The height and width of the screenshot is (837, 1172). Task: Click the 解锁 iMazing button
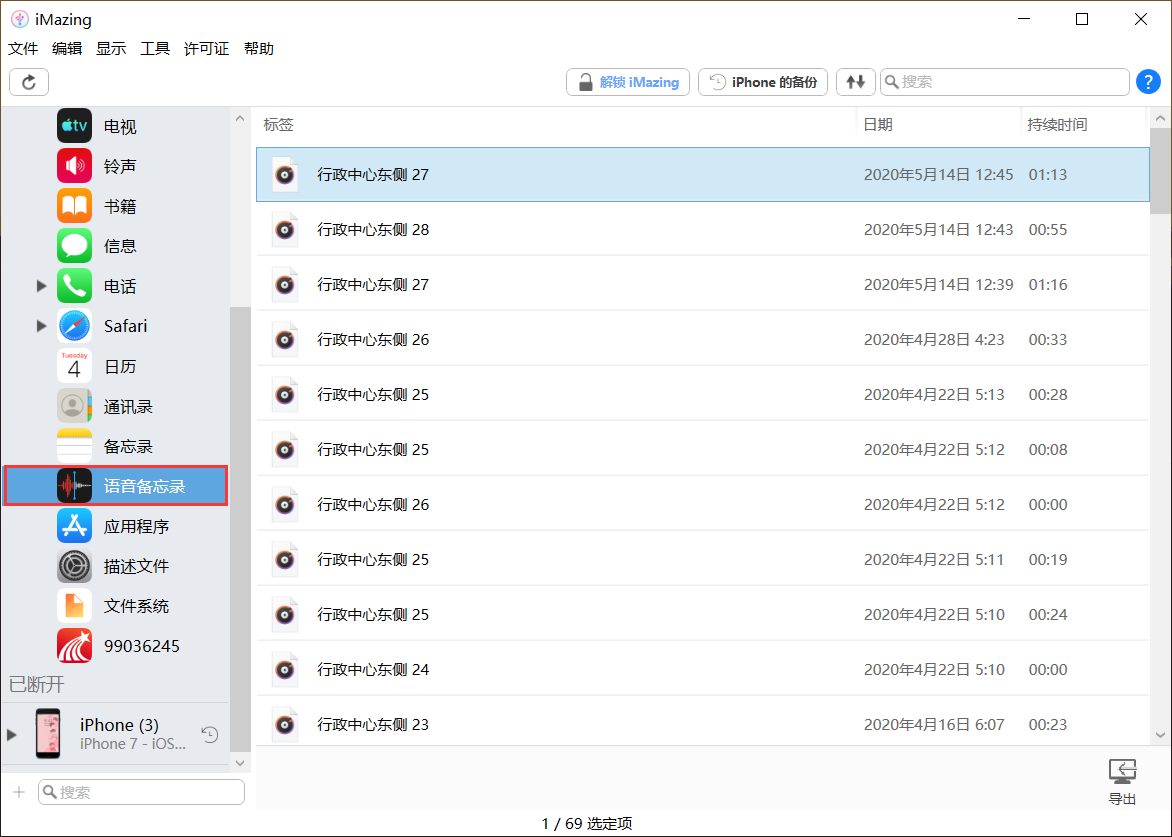click(627, 82)
